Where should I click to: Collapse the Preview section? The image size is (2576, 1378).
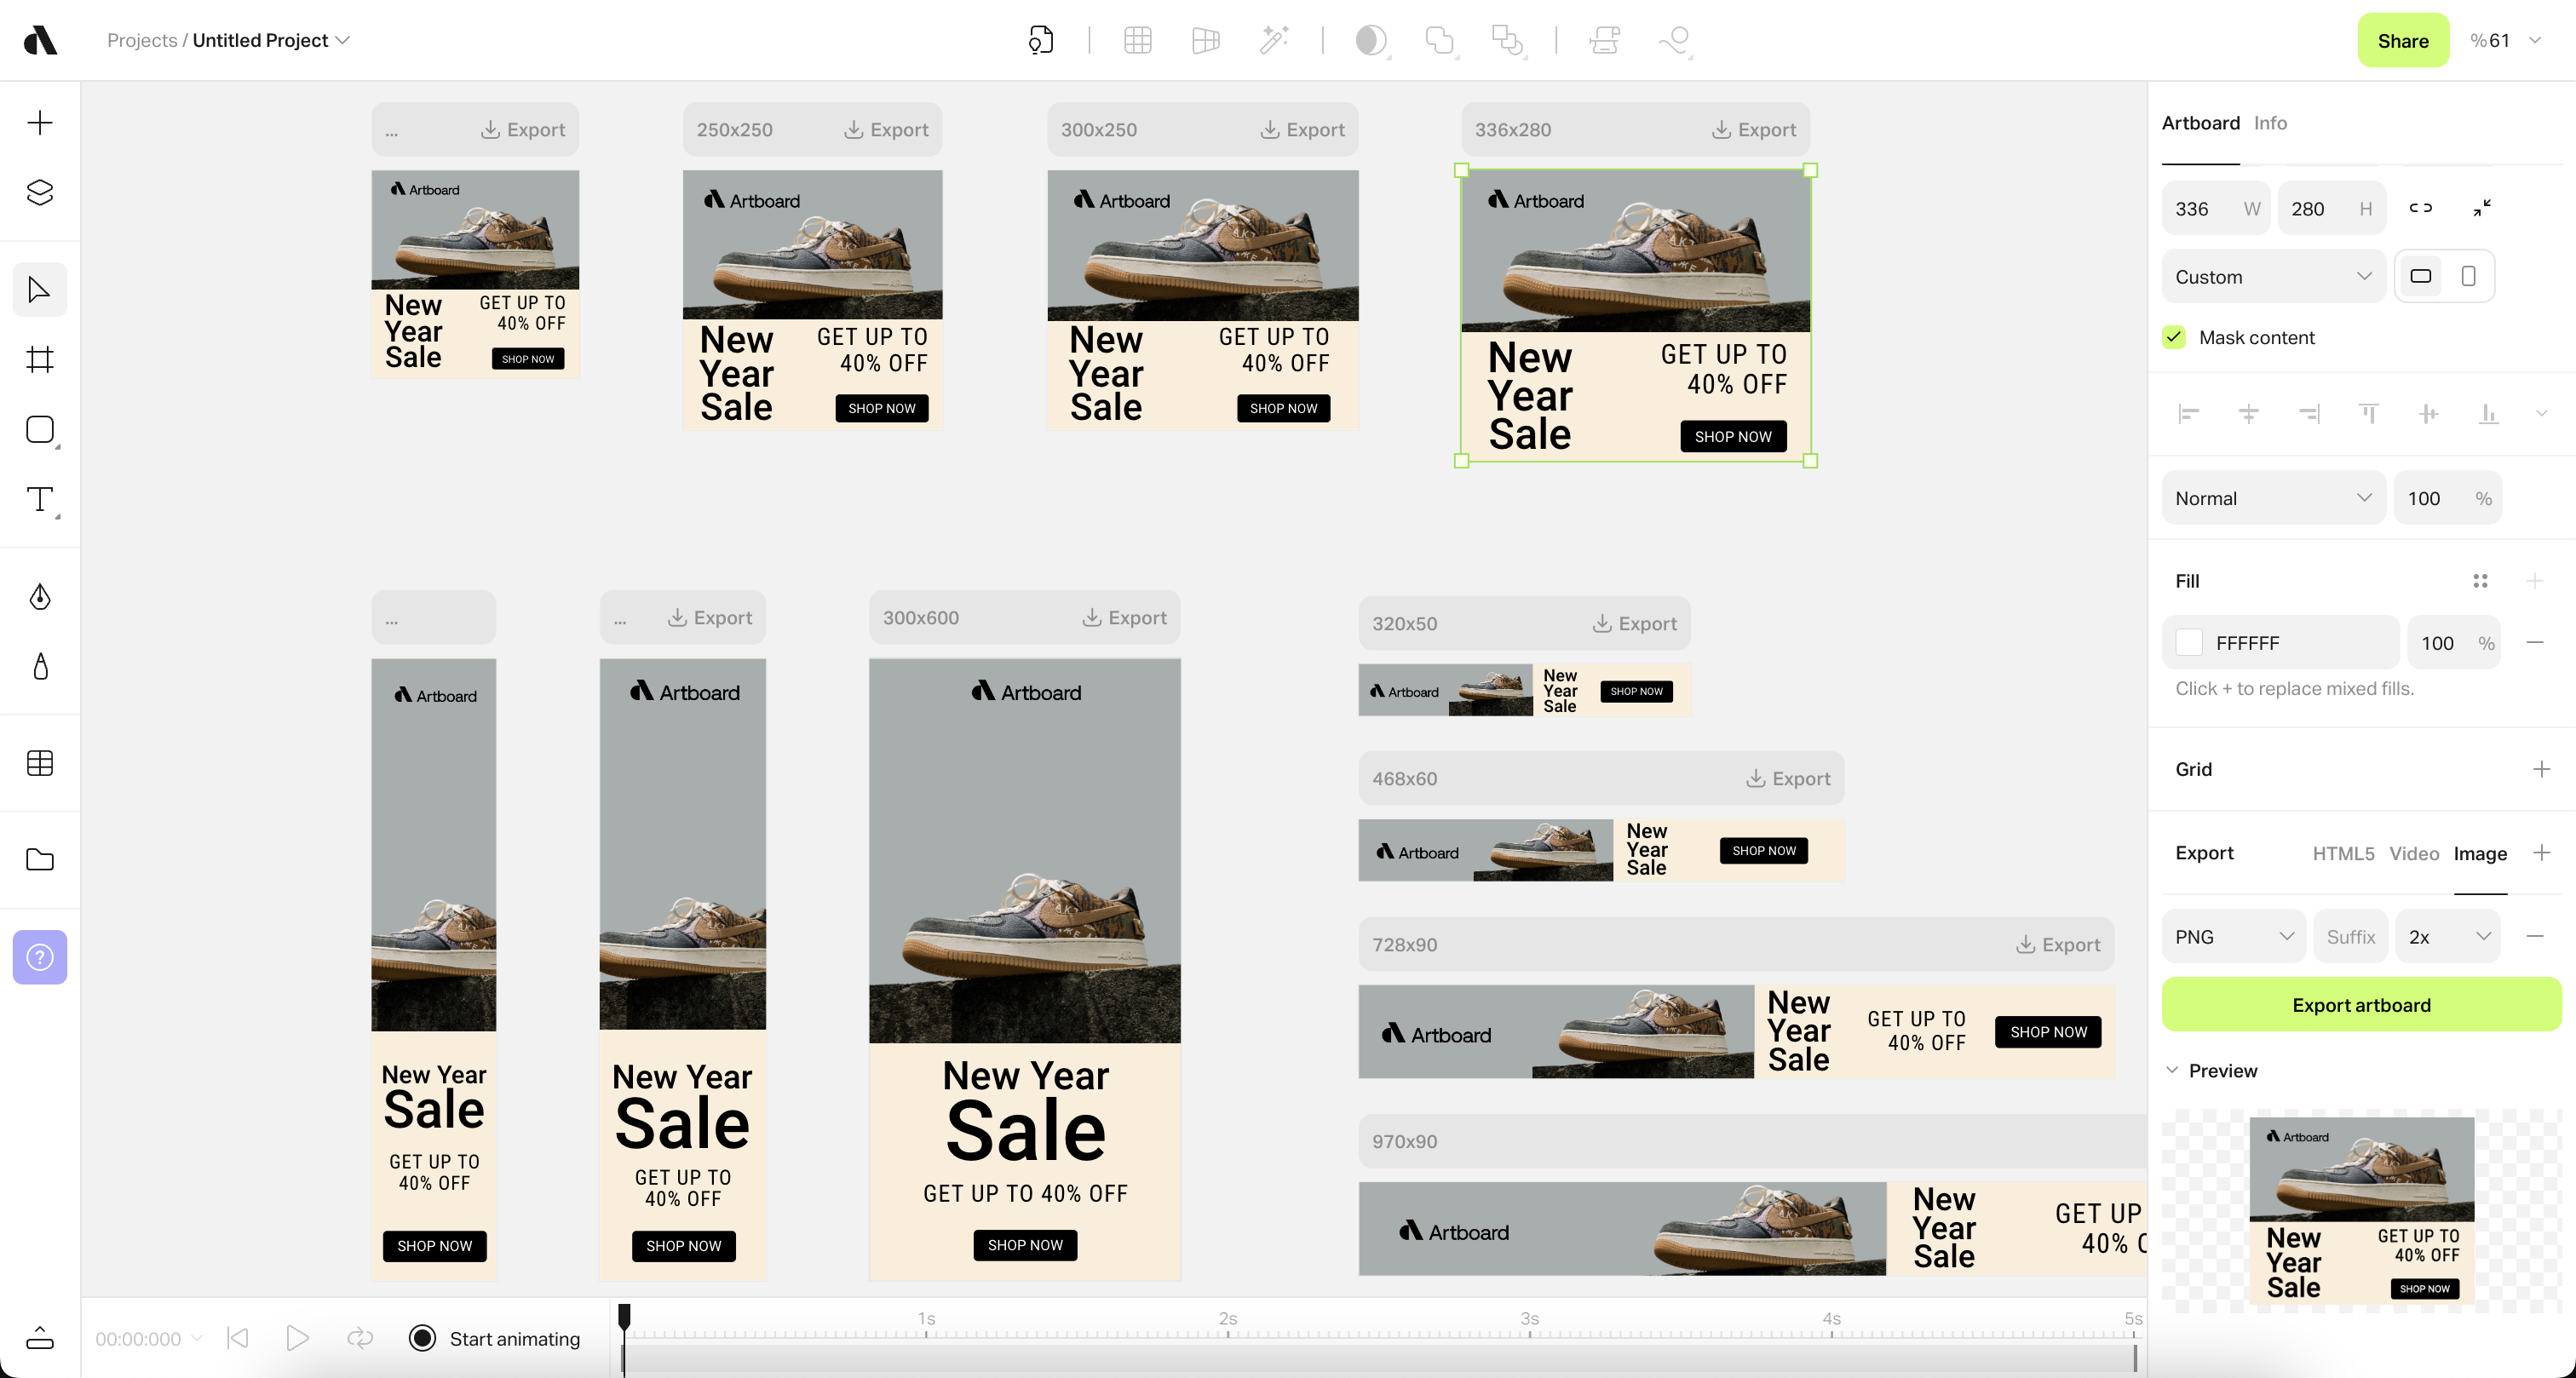coord(2172,1070)
